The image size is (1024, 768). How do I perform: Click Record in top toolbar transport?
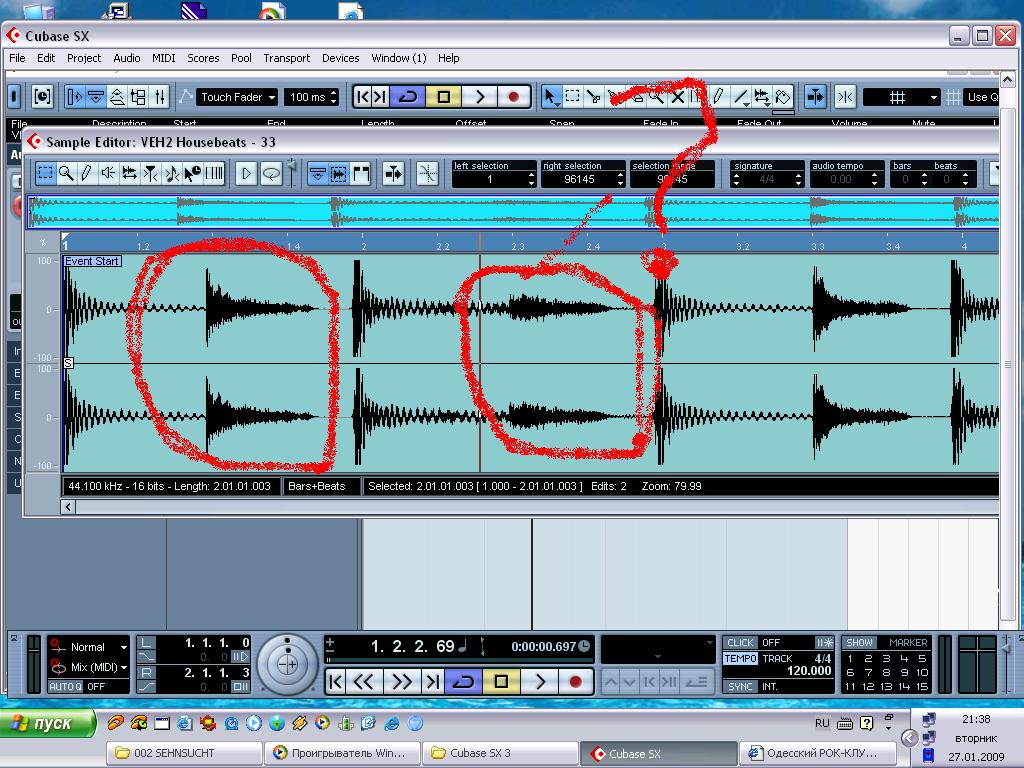513,97
